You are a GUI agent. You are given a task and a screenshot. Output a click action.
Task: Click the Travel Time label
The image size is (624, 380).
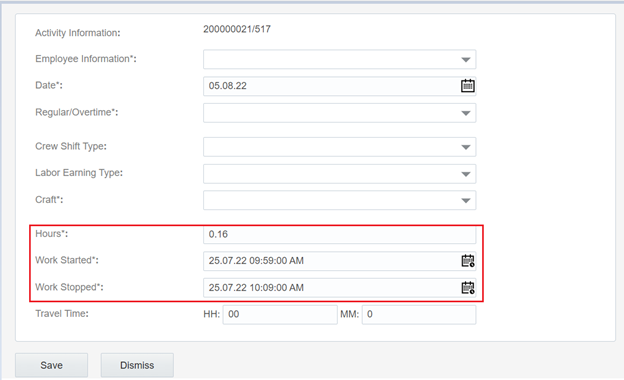point(62,314)
